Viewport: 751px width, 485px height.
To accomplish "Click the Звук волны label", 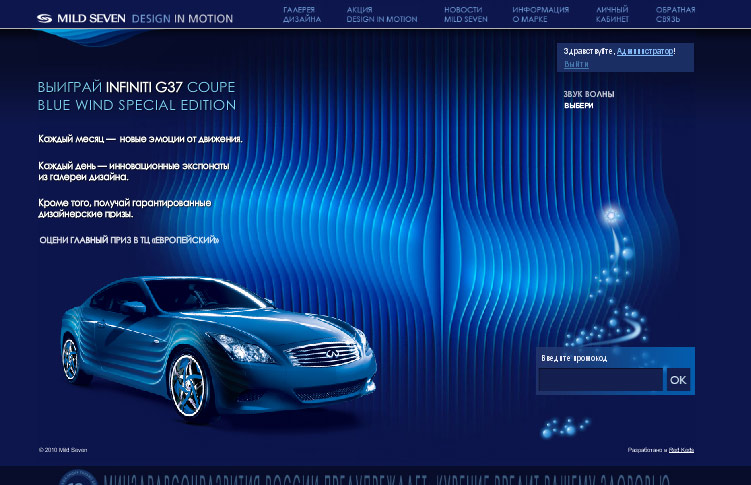I will point(589,94).
